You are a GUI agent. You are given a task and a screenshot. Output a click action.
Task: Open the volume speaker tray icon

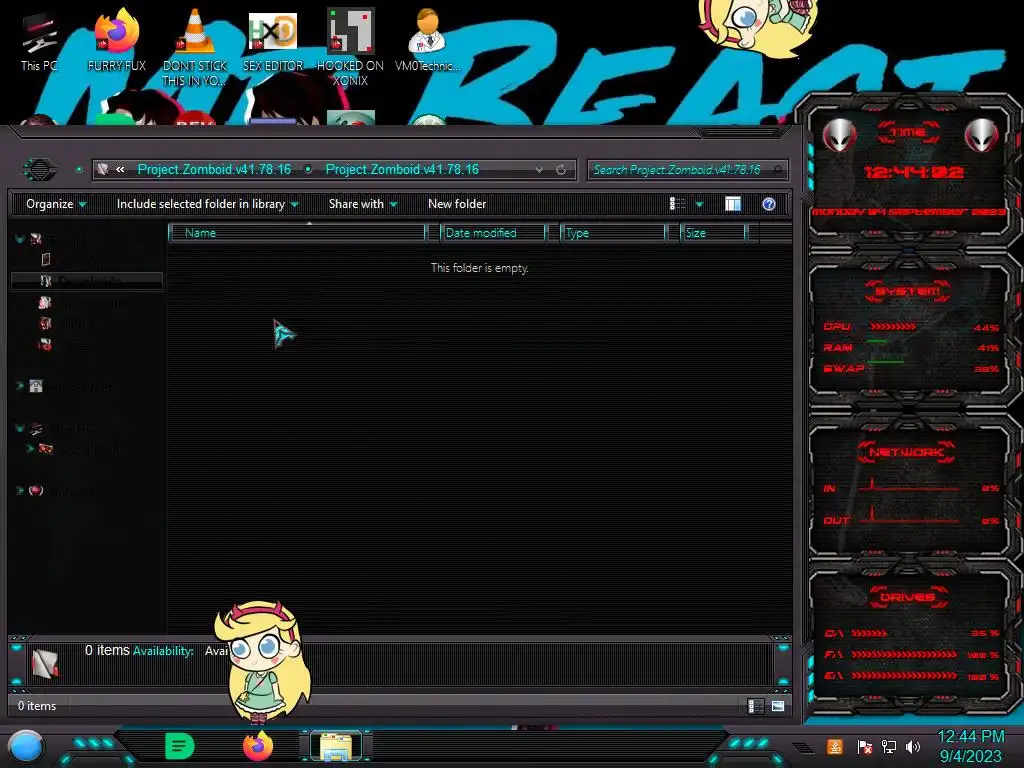[x=912, y=746]
